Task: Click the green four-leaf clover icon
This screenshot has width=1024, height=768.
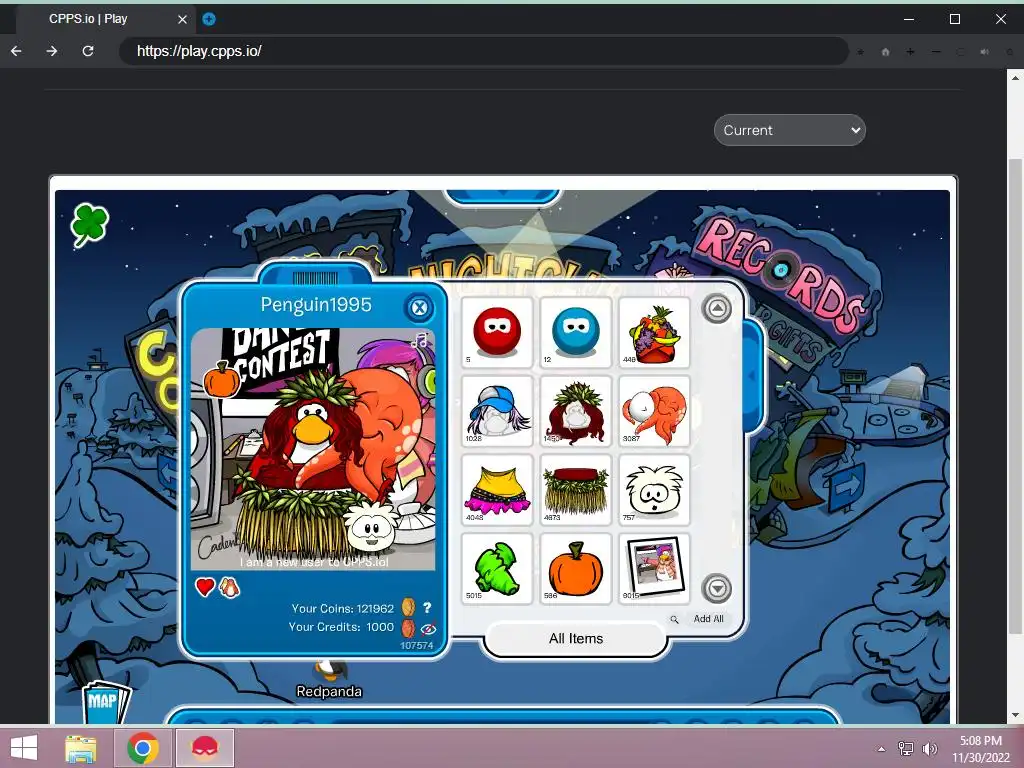Action: (89, 224)
